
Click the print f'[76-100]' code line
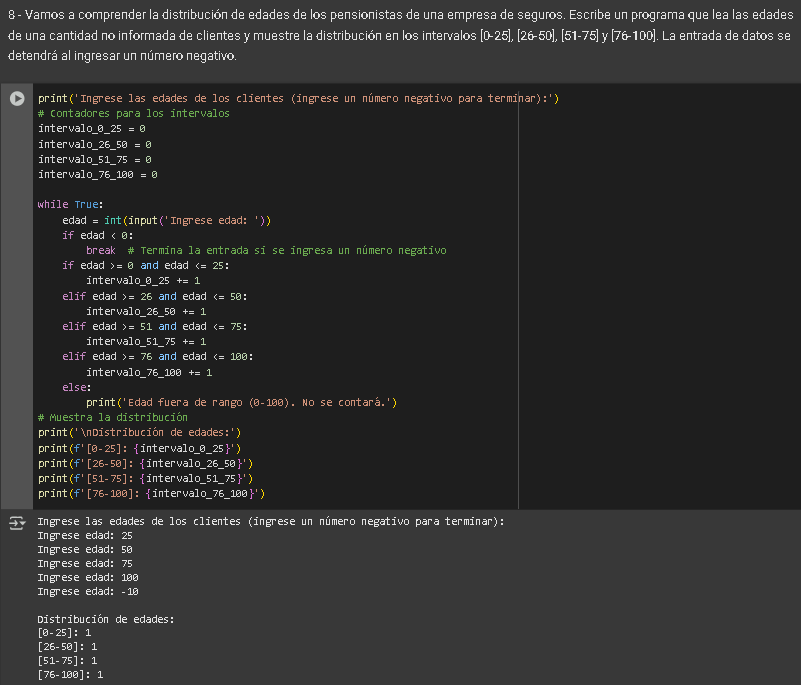152,494
